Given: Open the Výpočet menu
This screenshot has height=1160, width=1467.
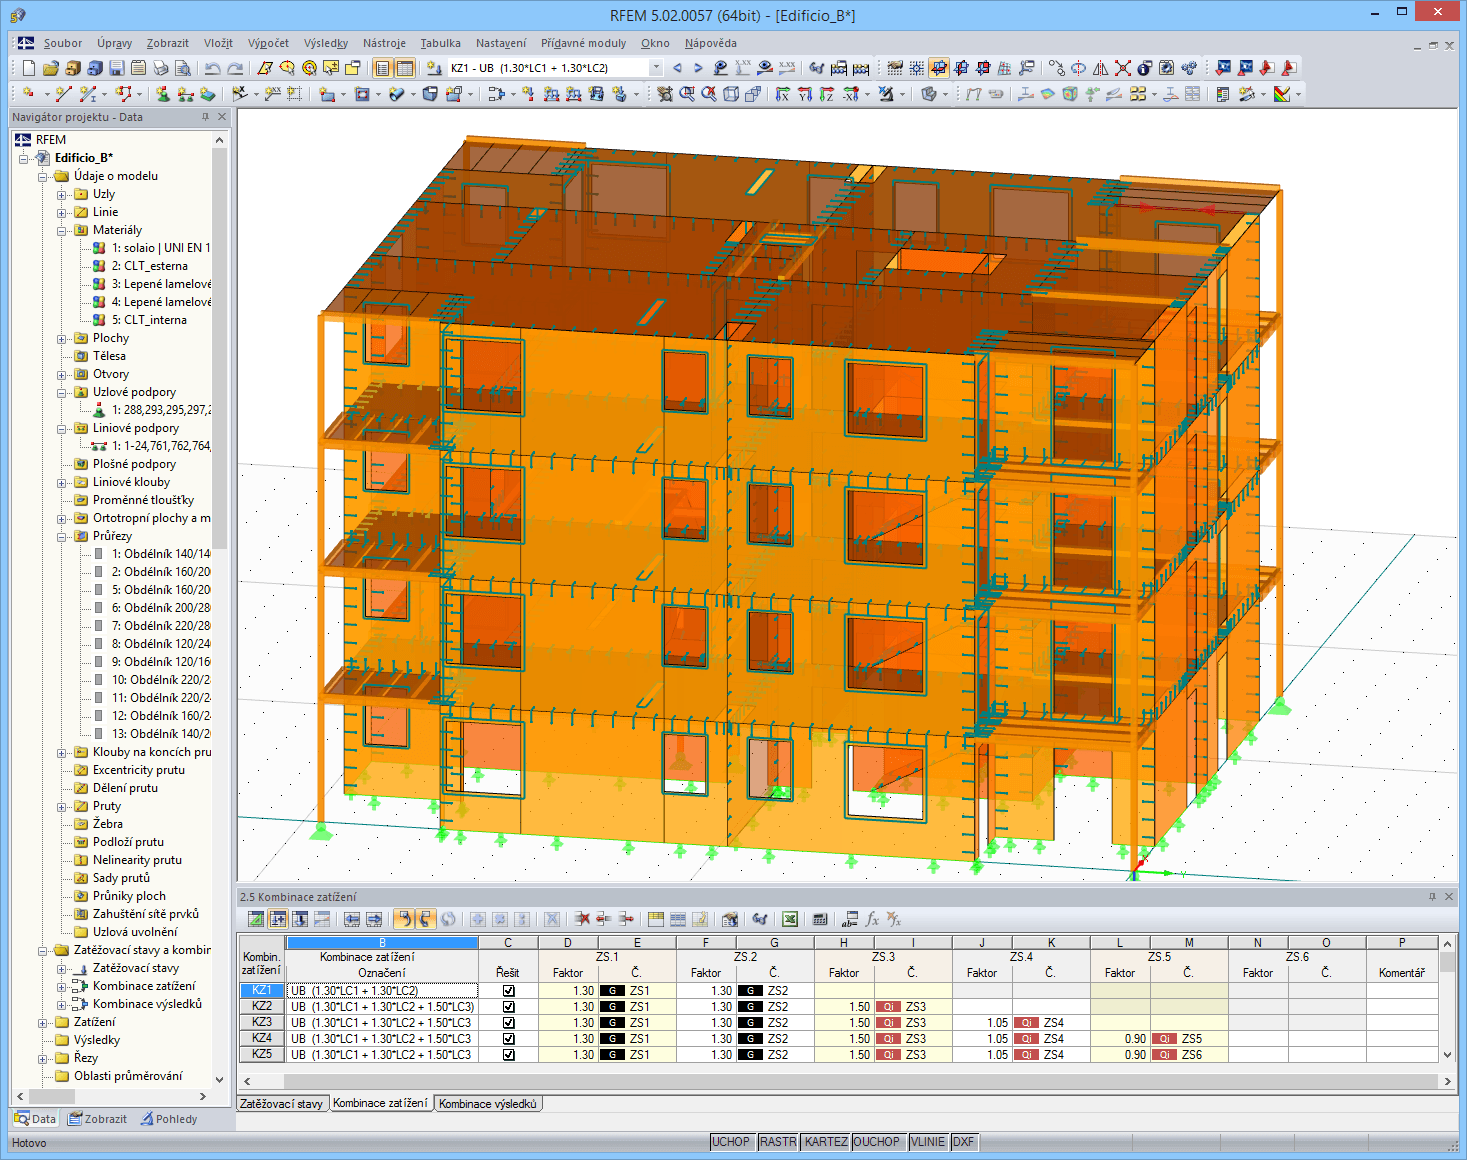Looking at the screenshot, I should click(x=268, y=43).
